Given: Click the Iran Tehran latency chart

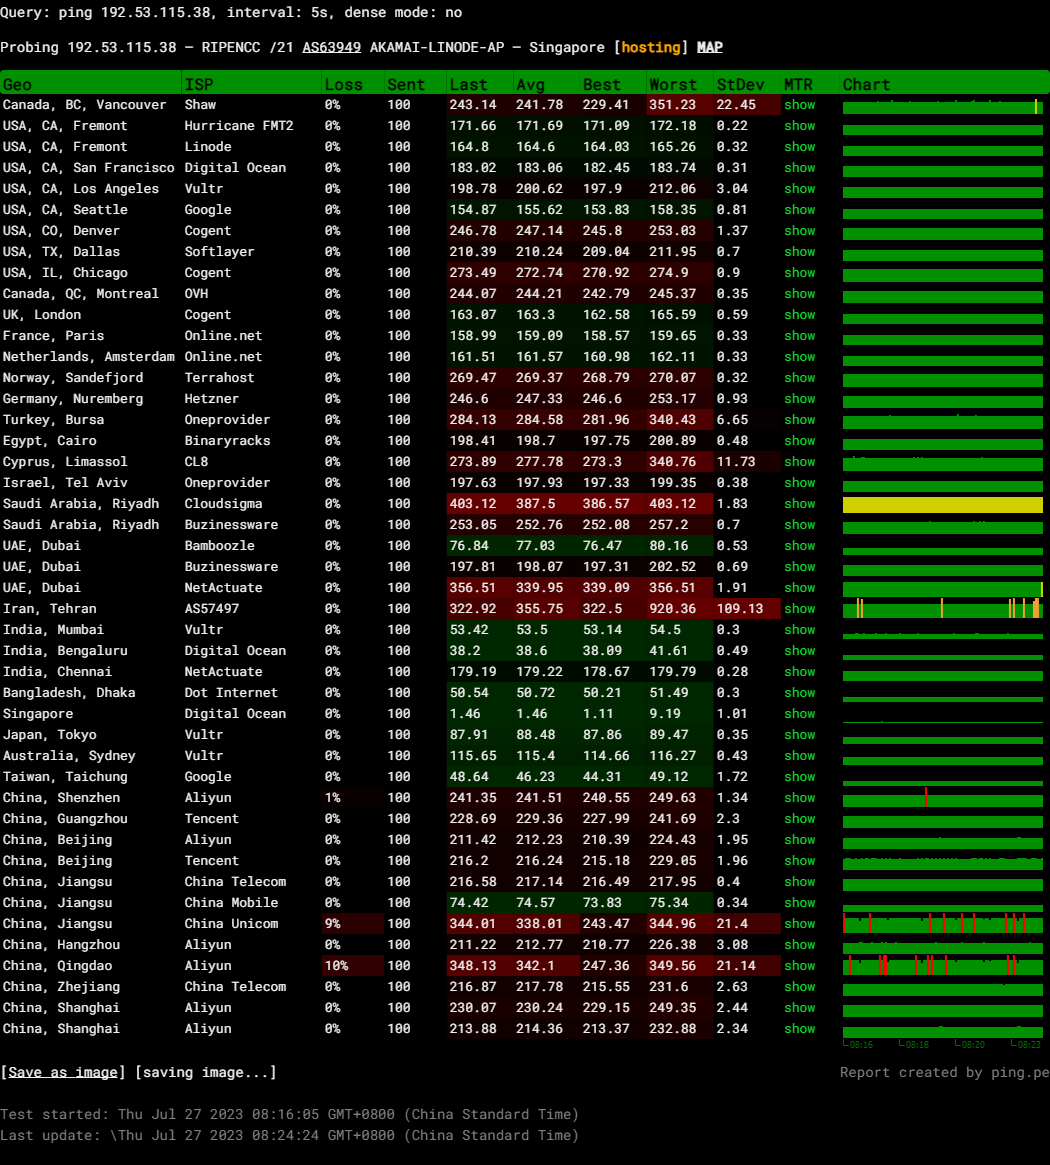Looking at the screenshot, I should (943, 609).
